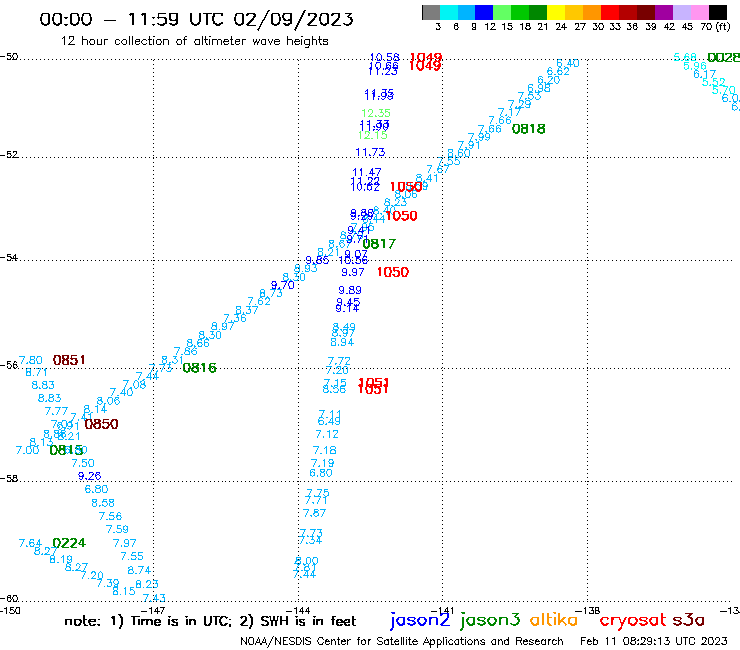Click the 8.94 wave height value
740x650 pixels.
tap(342, 342)
